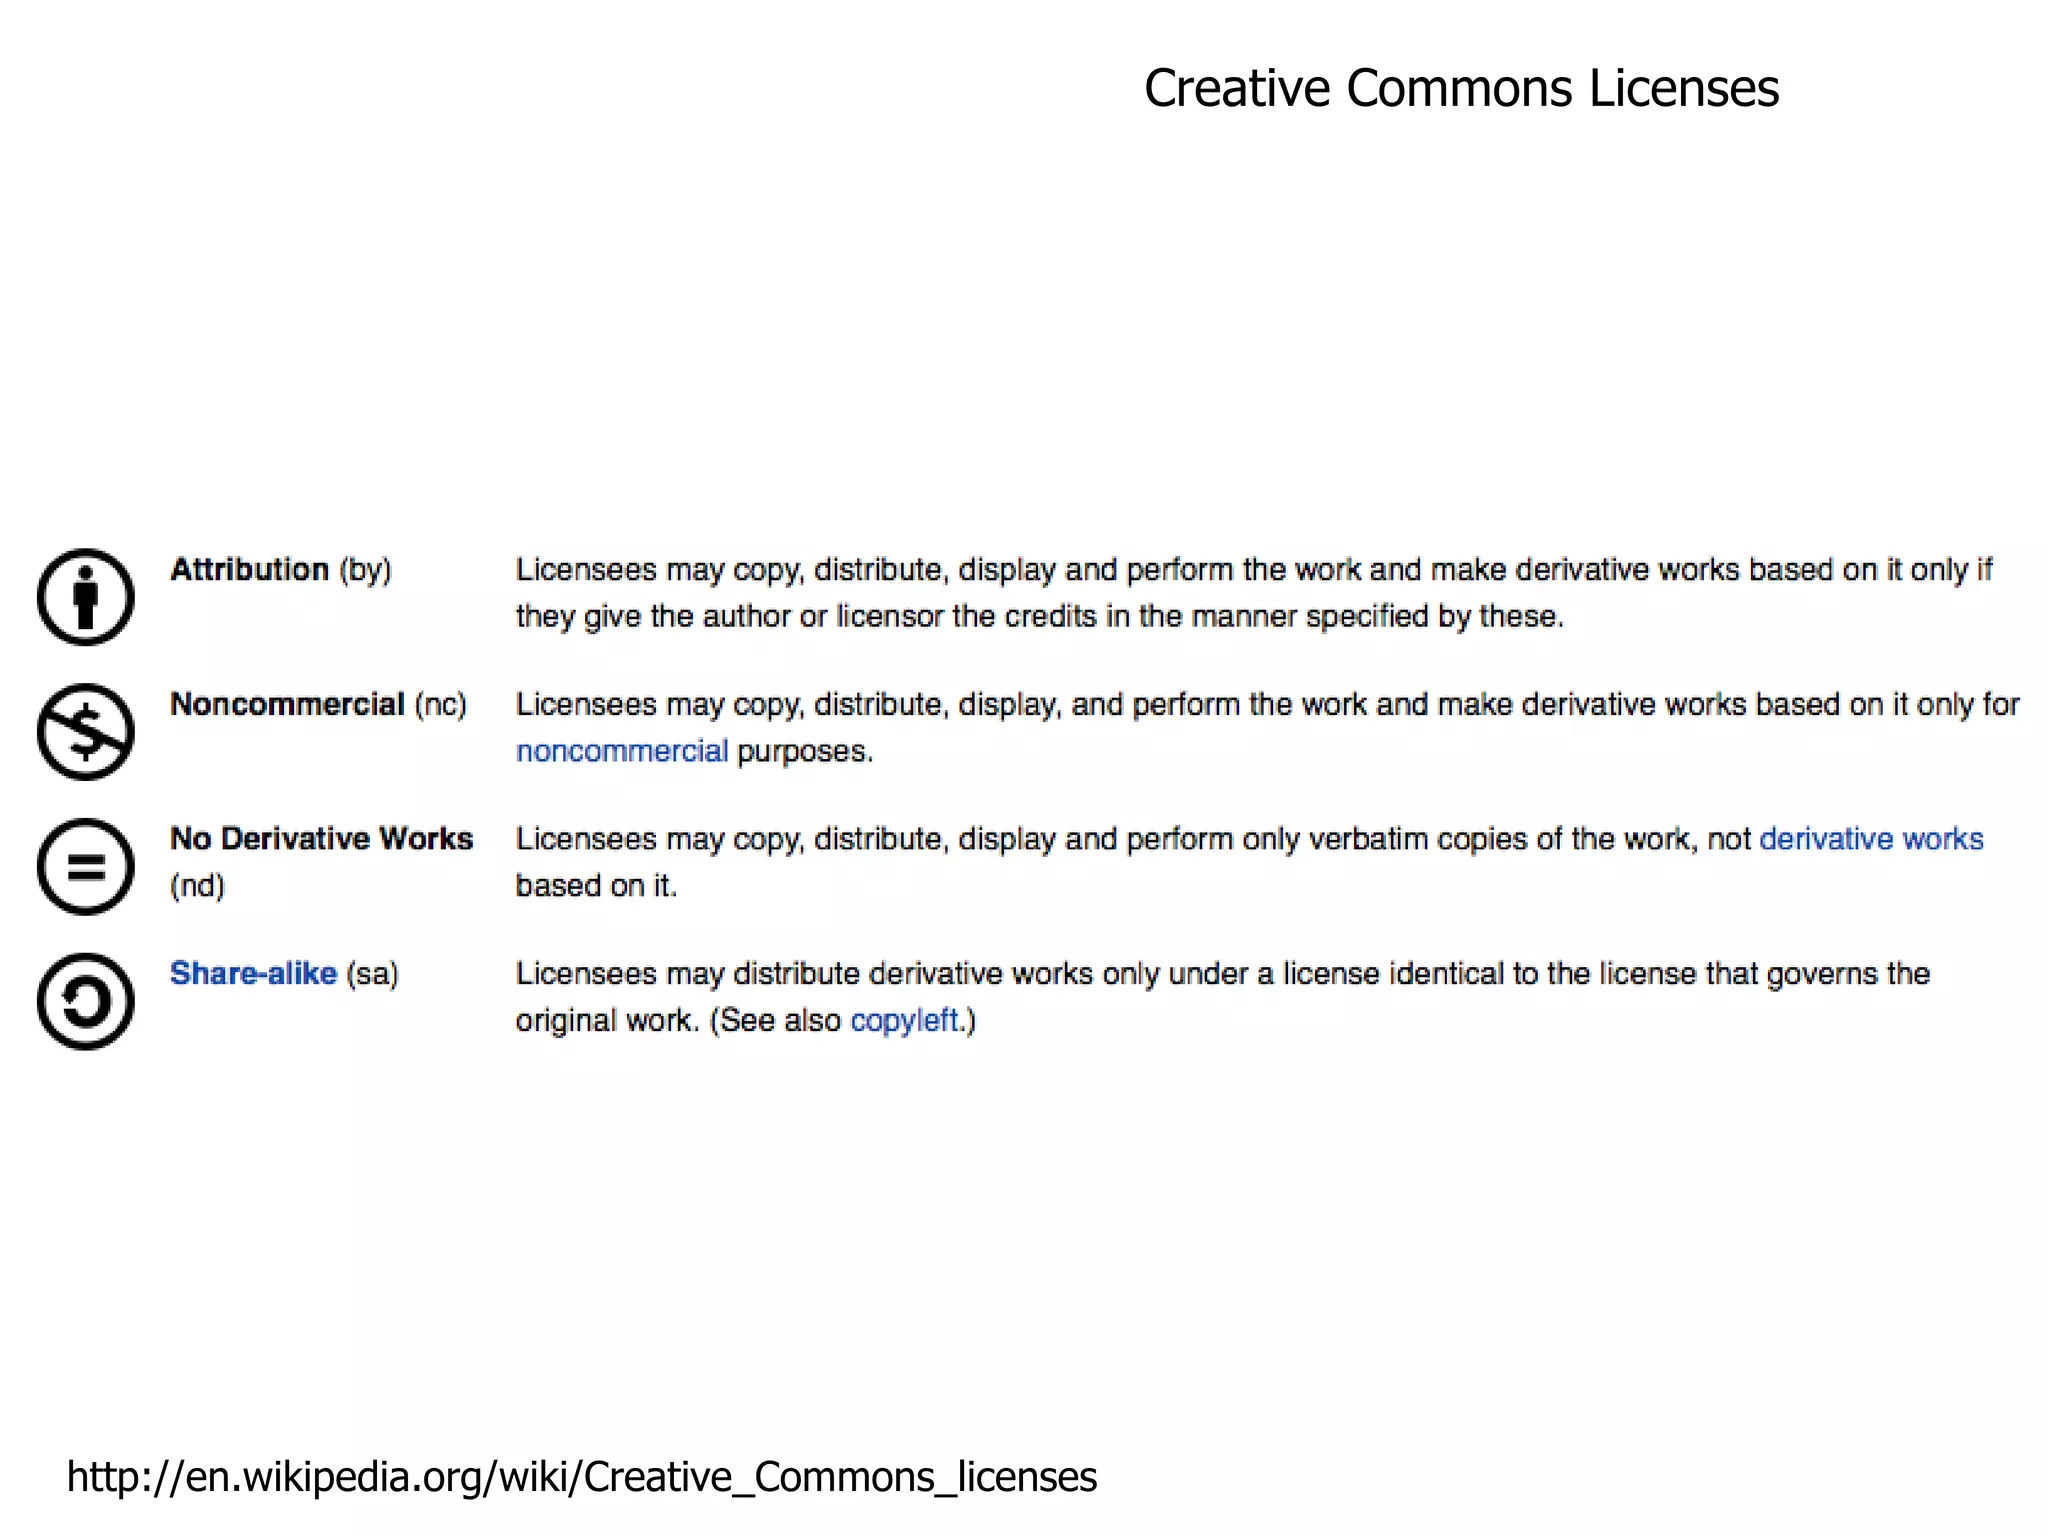This screenshot has height=1535, width=2048.
Task: Click the Noncommercial crossed-dollar icon
Action: [x=85, y=732]
